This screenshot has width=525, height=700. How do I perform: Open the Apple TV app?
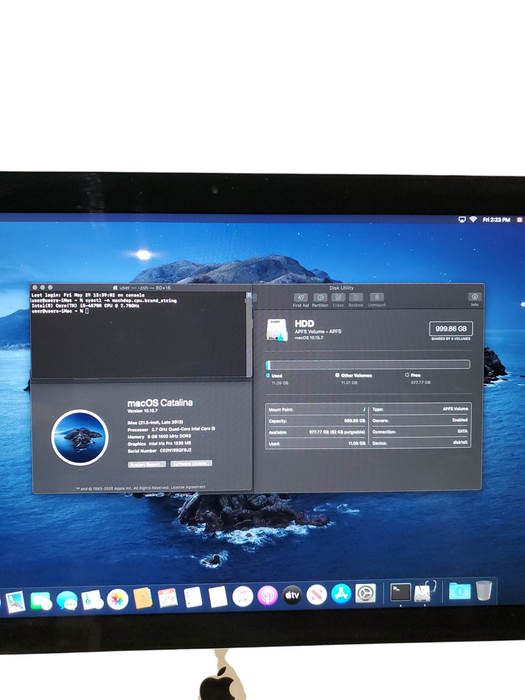coord(292,595)
